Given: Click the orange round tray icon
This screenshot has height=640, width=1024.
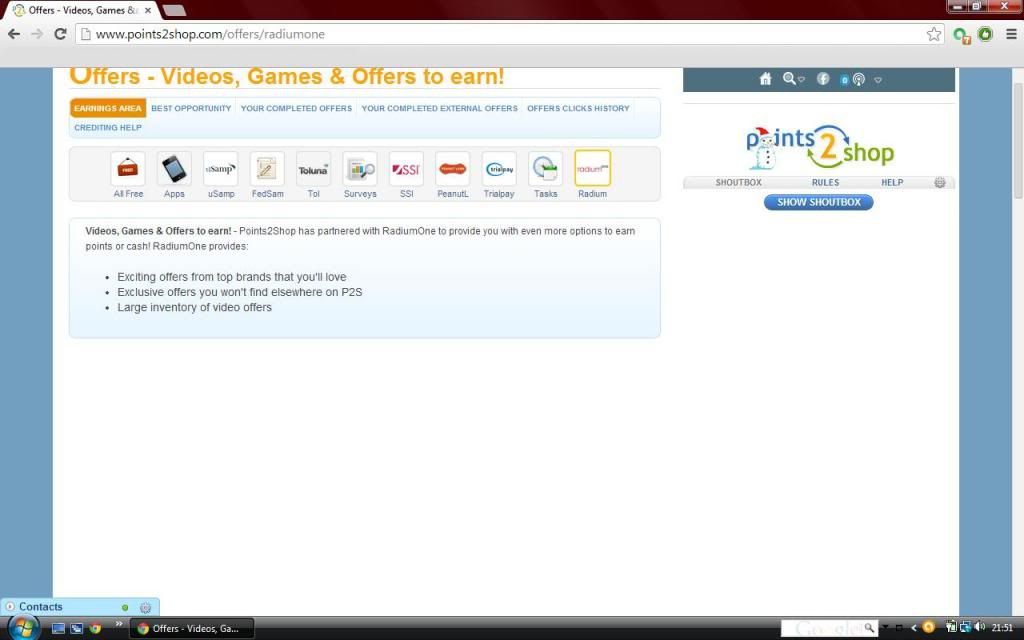Looking at the screenshot, I should [929, 627].
